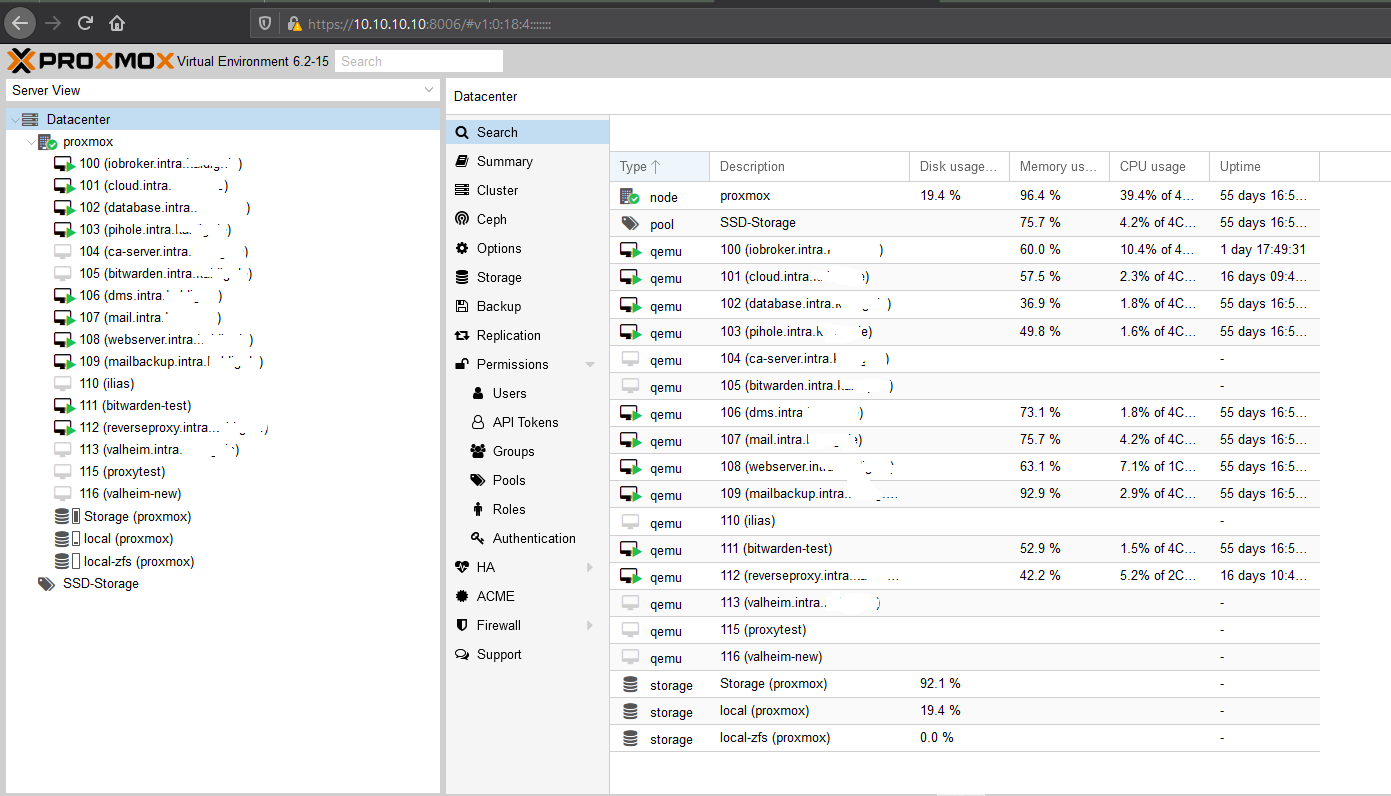Click the Proxmox logo
This screenshot has width=1391, height=796.
[x=91, y=61]
